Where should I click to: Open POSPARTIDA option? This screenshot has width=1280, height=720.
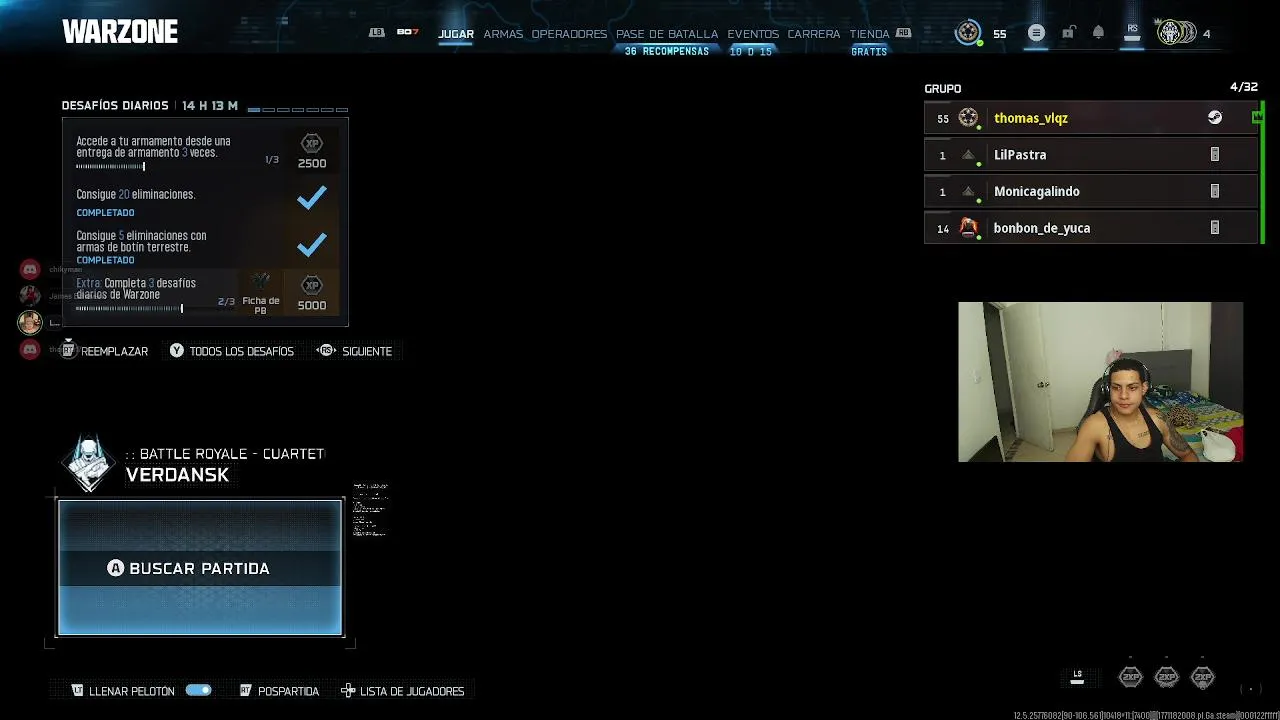point(279,691)
